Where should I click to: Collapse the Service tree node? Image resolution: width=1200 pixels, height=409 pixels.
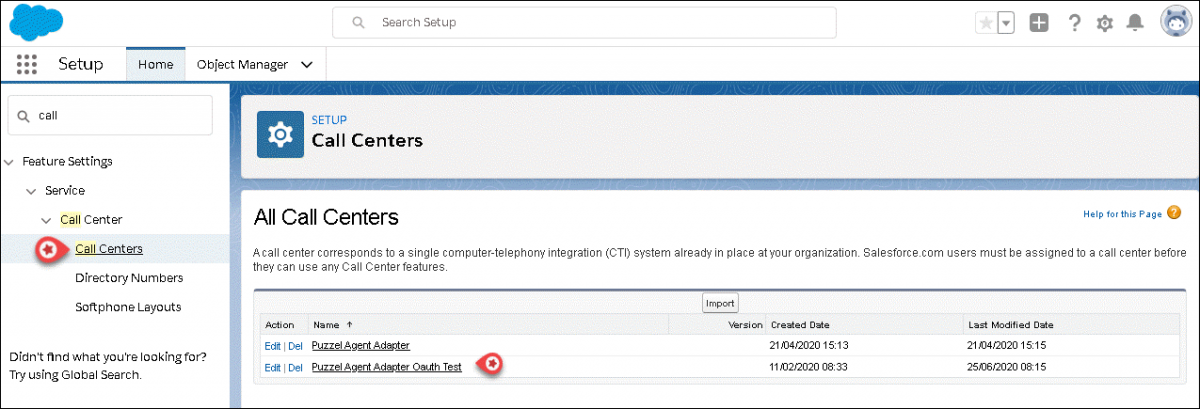point(31,190)
